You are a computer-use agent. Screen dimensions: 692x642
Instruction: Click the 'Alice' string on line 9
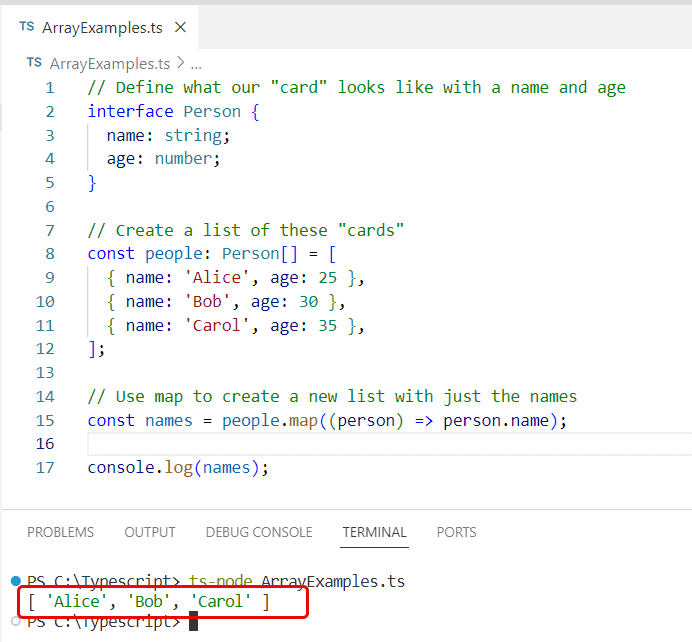(217, 278)
